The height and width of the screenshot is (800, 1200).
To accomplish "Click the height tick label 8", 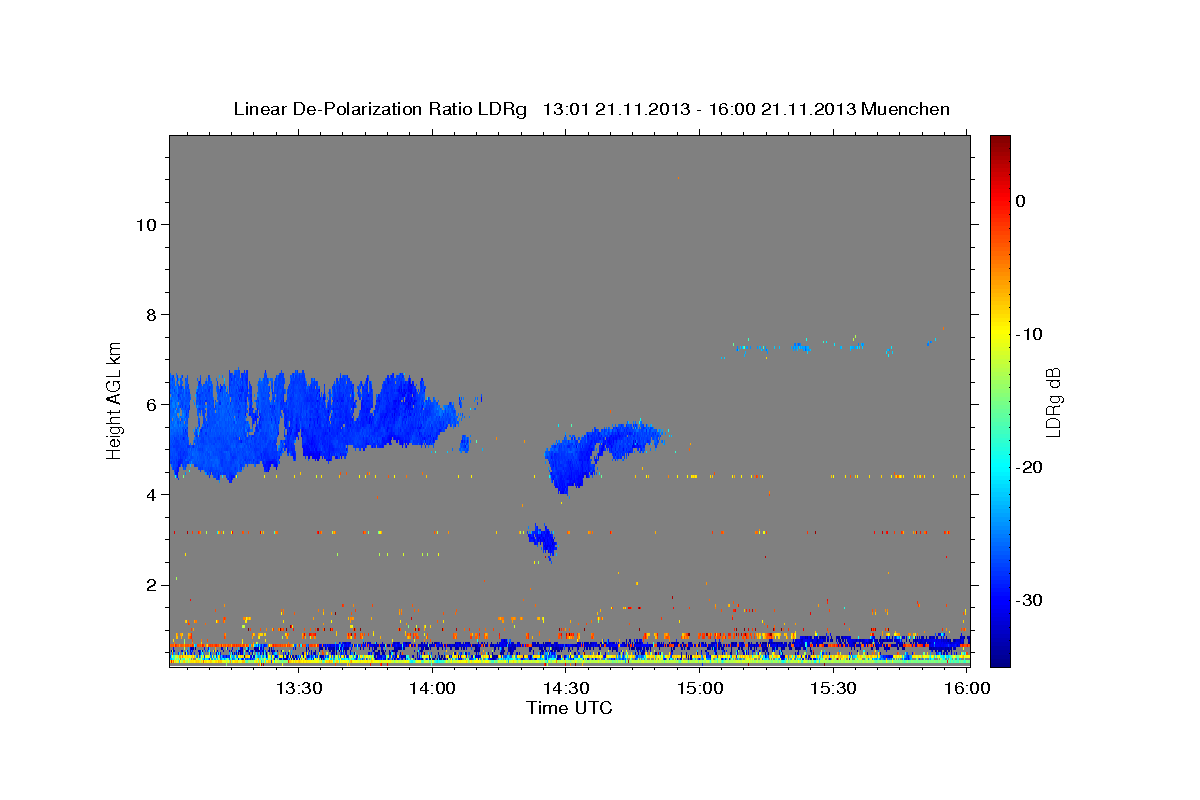I will click(x=151, y=314).
